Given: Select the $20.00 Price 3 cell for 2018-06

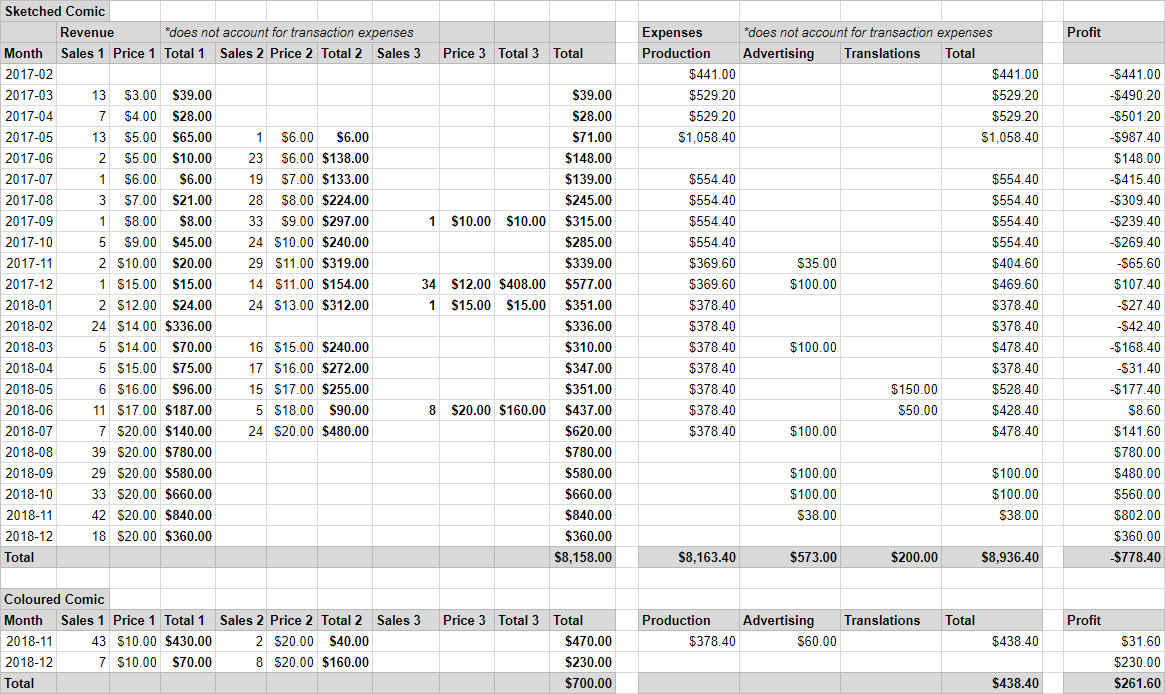Looking at the screenshot, I should (467, 410).
